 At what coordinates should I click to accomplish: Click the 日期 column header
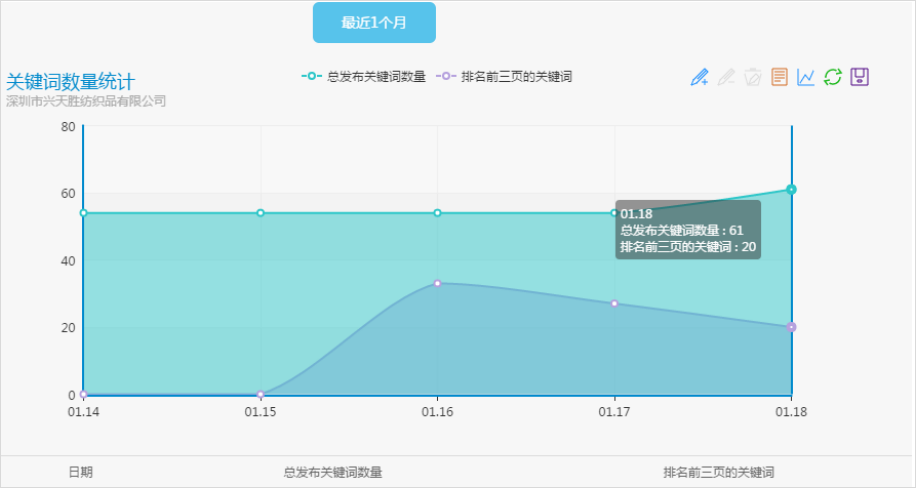81,472
